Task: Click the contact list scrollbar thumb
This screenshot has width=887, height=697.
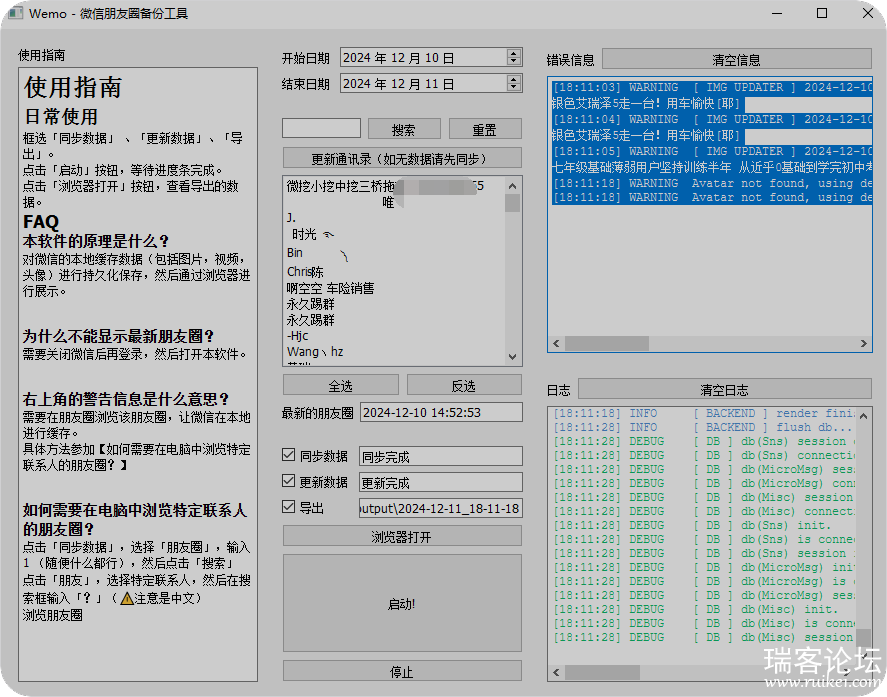Action: (513, 203)
